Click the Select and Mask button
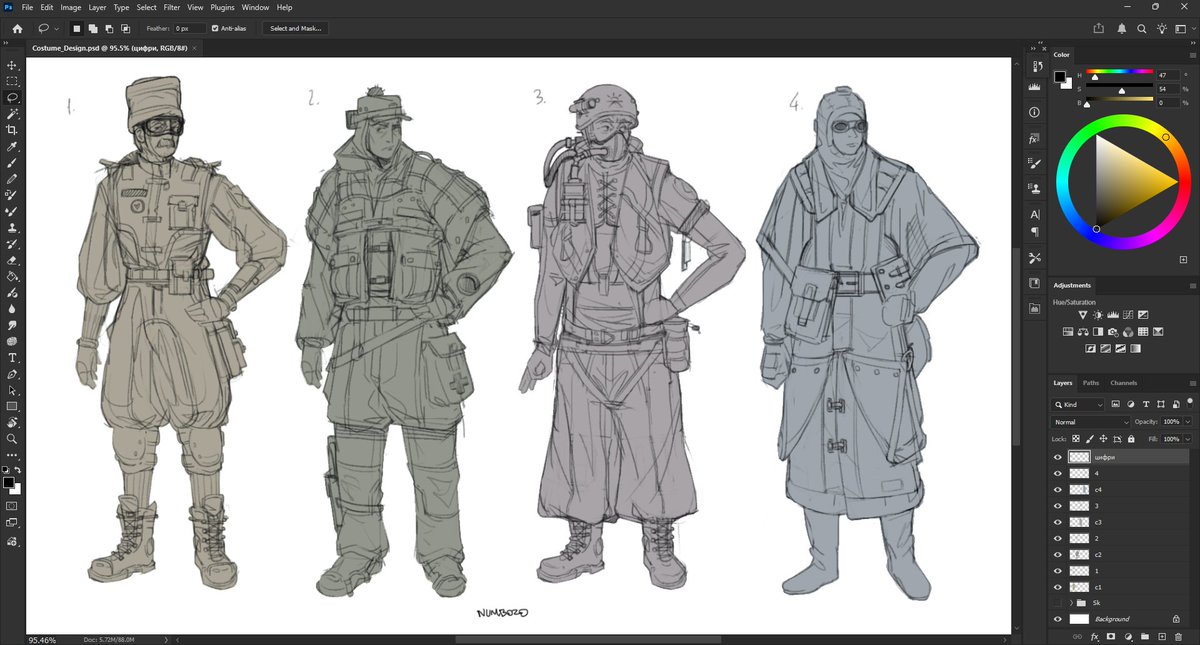The image size is (1200, 645). click(x=296, y=28)
